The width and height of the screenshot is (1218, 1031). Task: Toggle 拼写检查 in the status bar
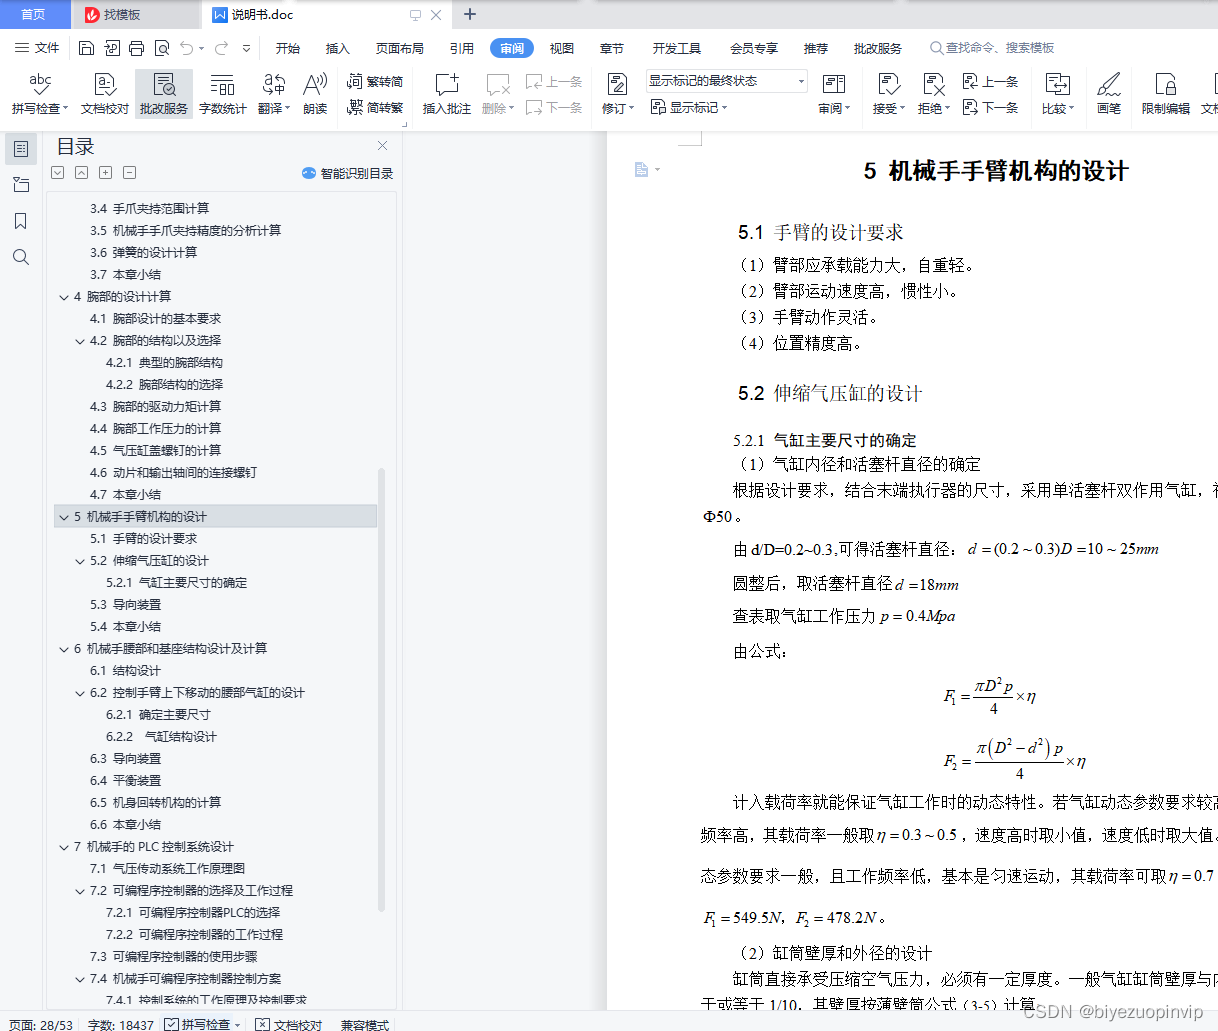(x=203, y=1024)
